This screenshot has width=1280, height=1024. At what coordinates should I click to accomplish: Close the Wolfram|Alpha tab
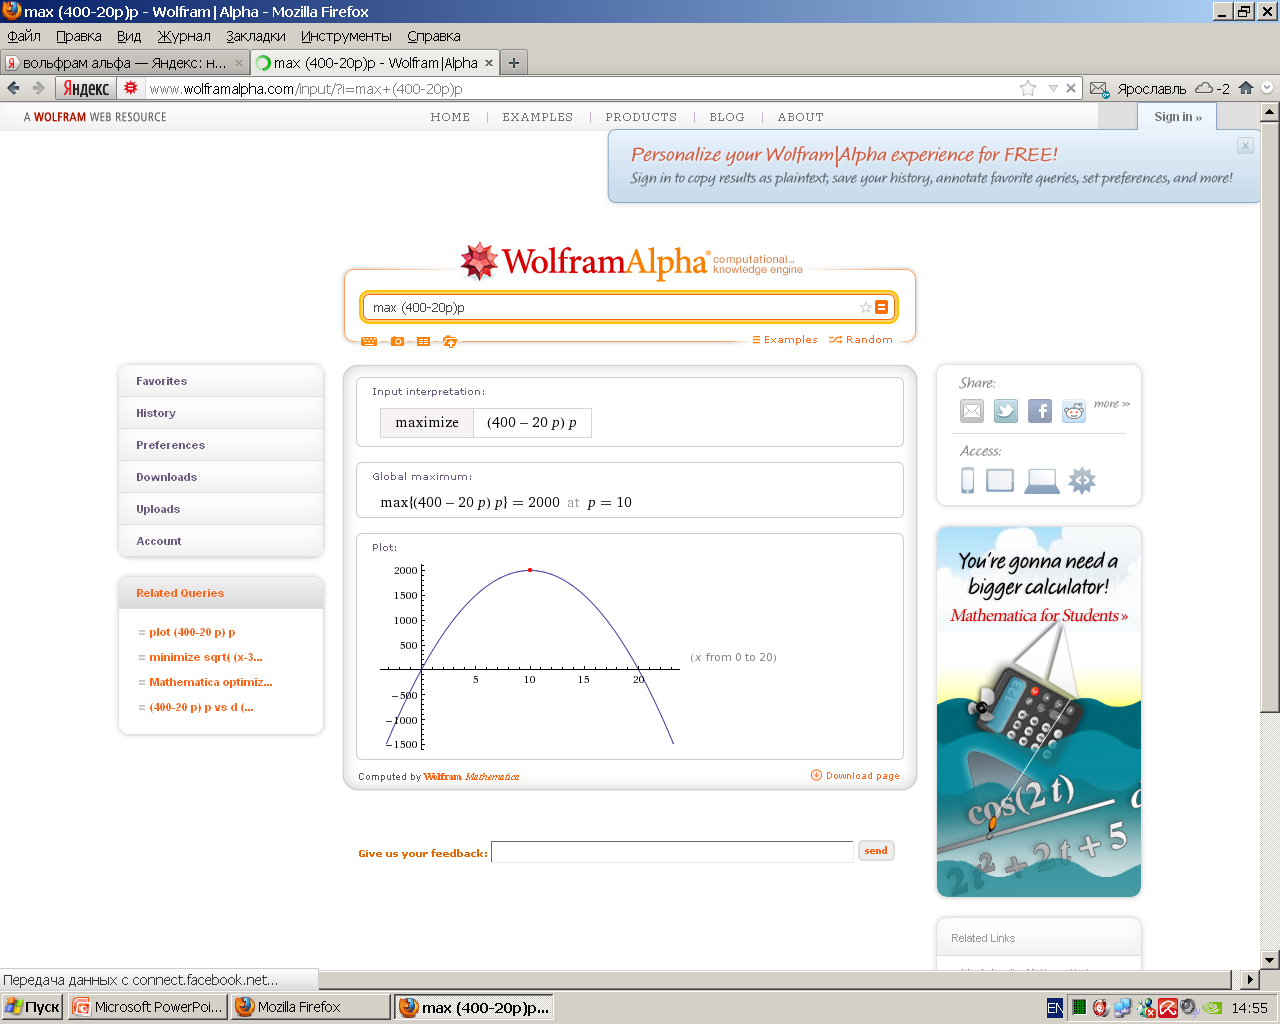pos(489,63)
